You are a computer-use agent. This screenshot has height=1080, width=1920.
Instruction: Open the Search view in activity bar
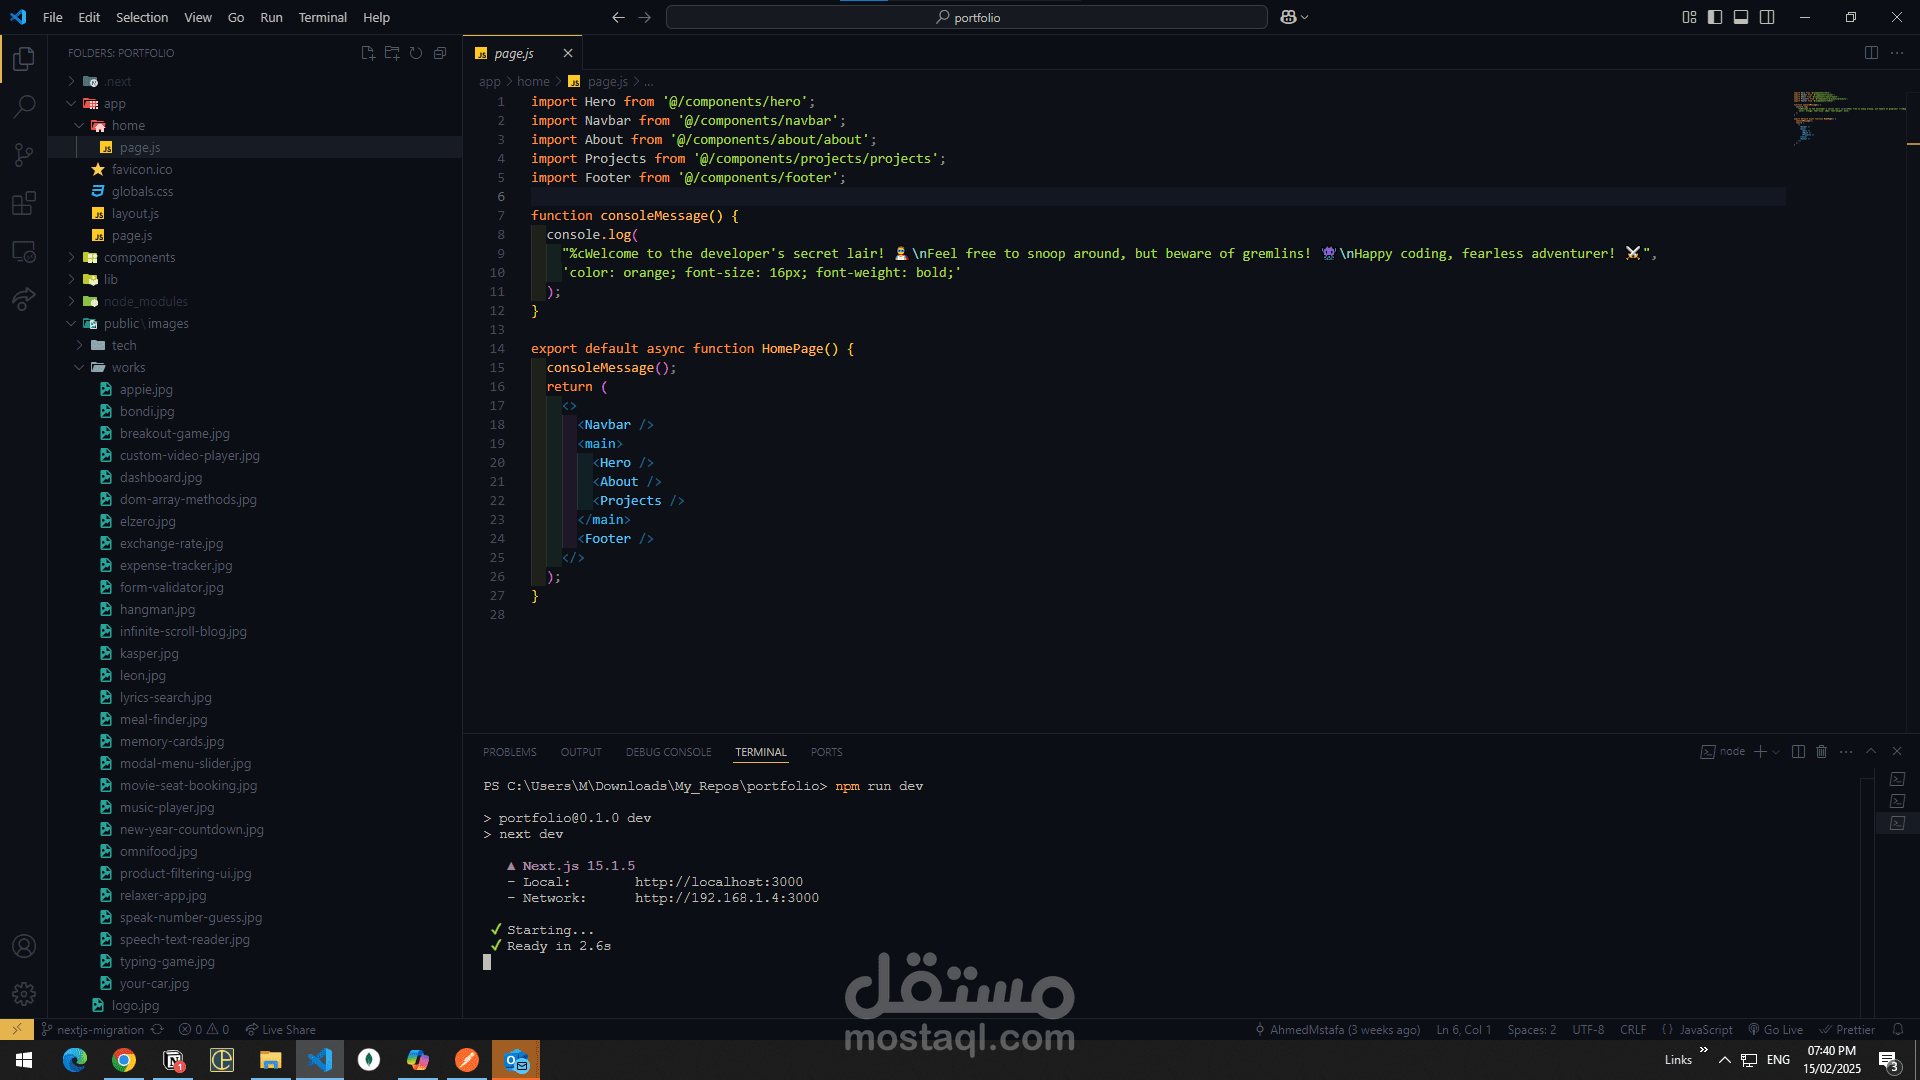pos(24,106)
